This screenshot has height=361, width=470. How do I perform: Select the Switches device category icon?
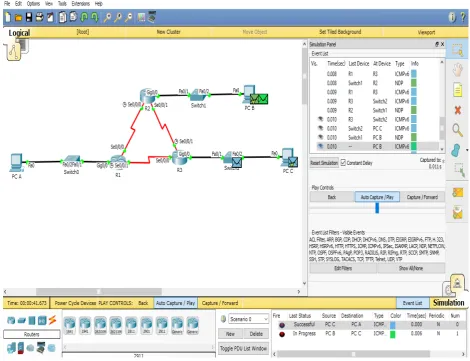click(22, 320)
